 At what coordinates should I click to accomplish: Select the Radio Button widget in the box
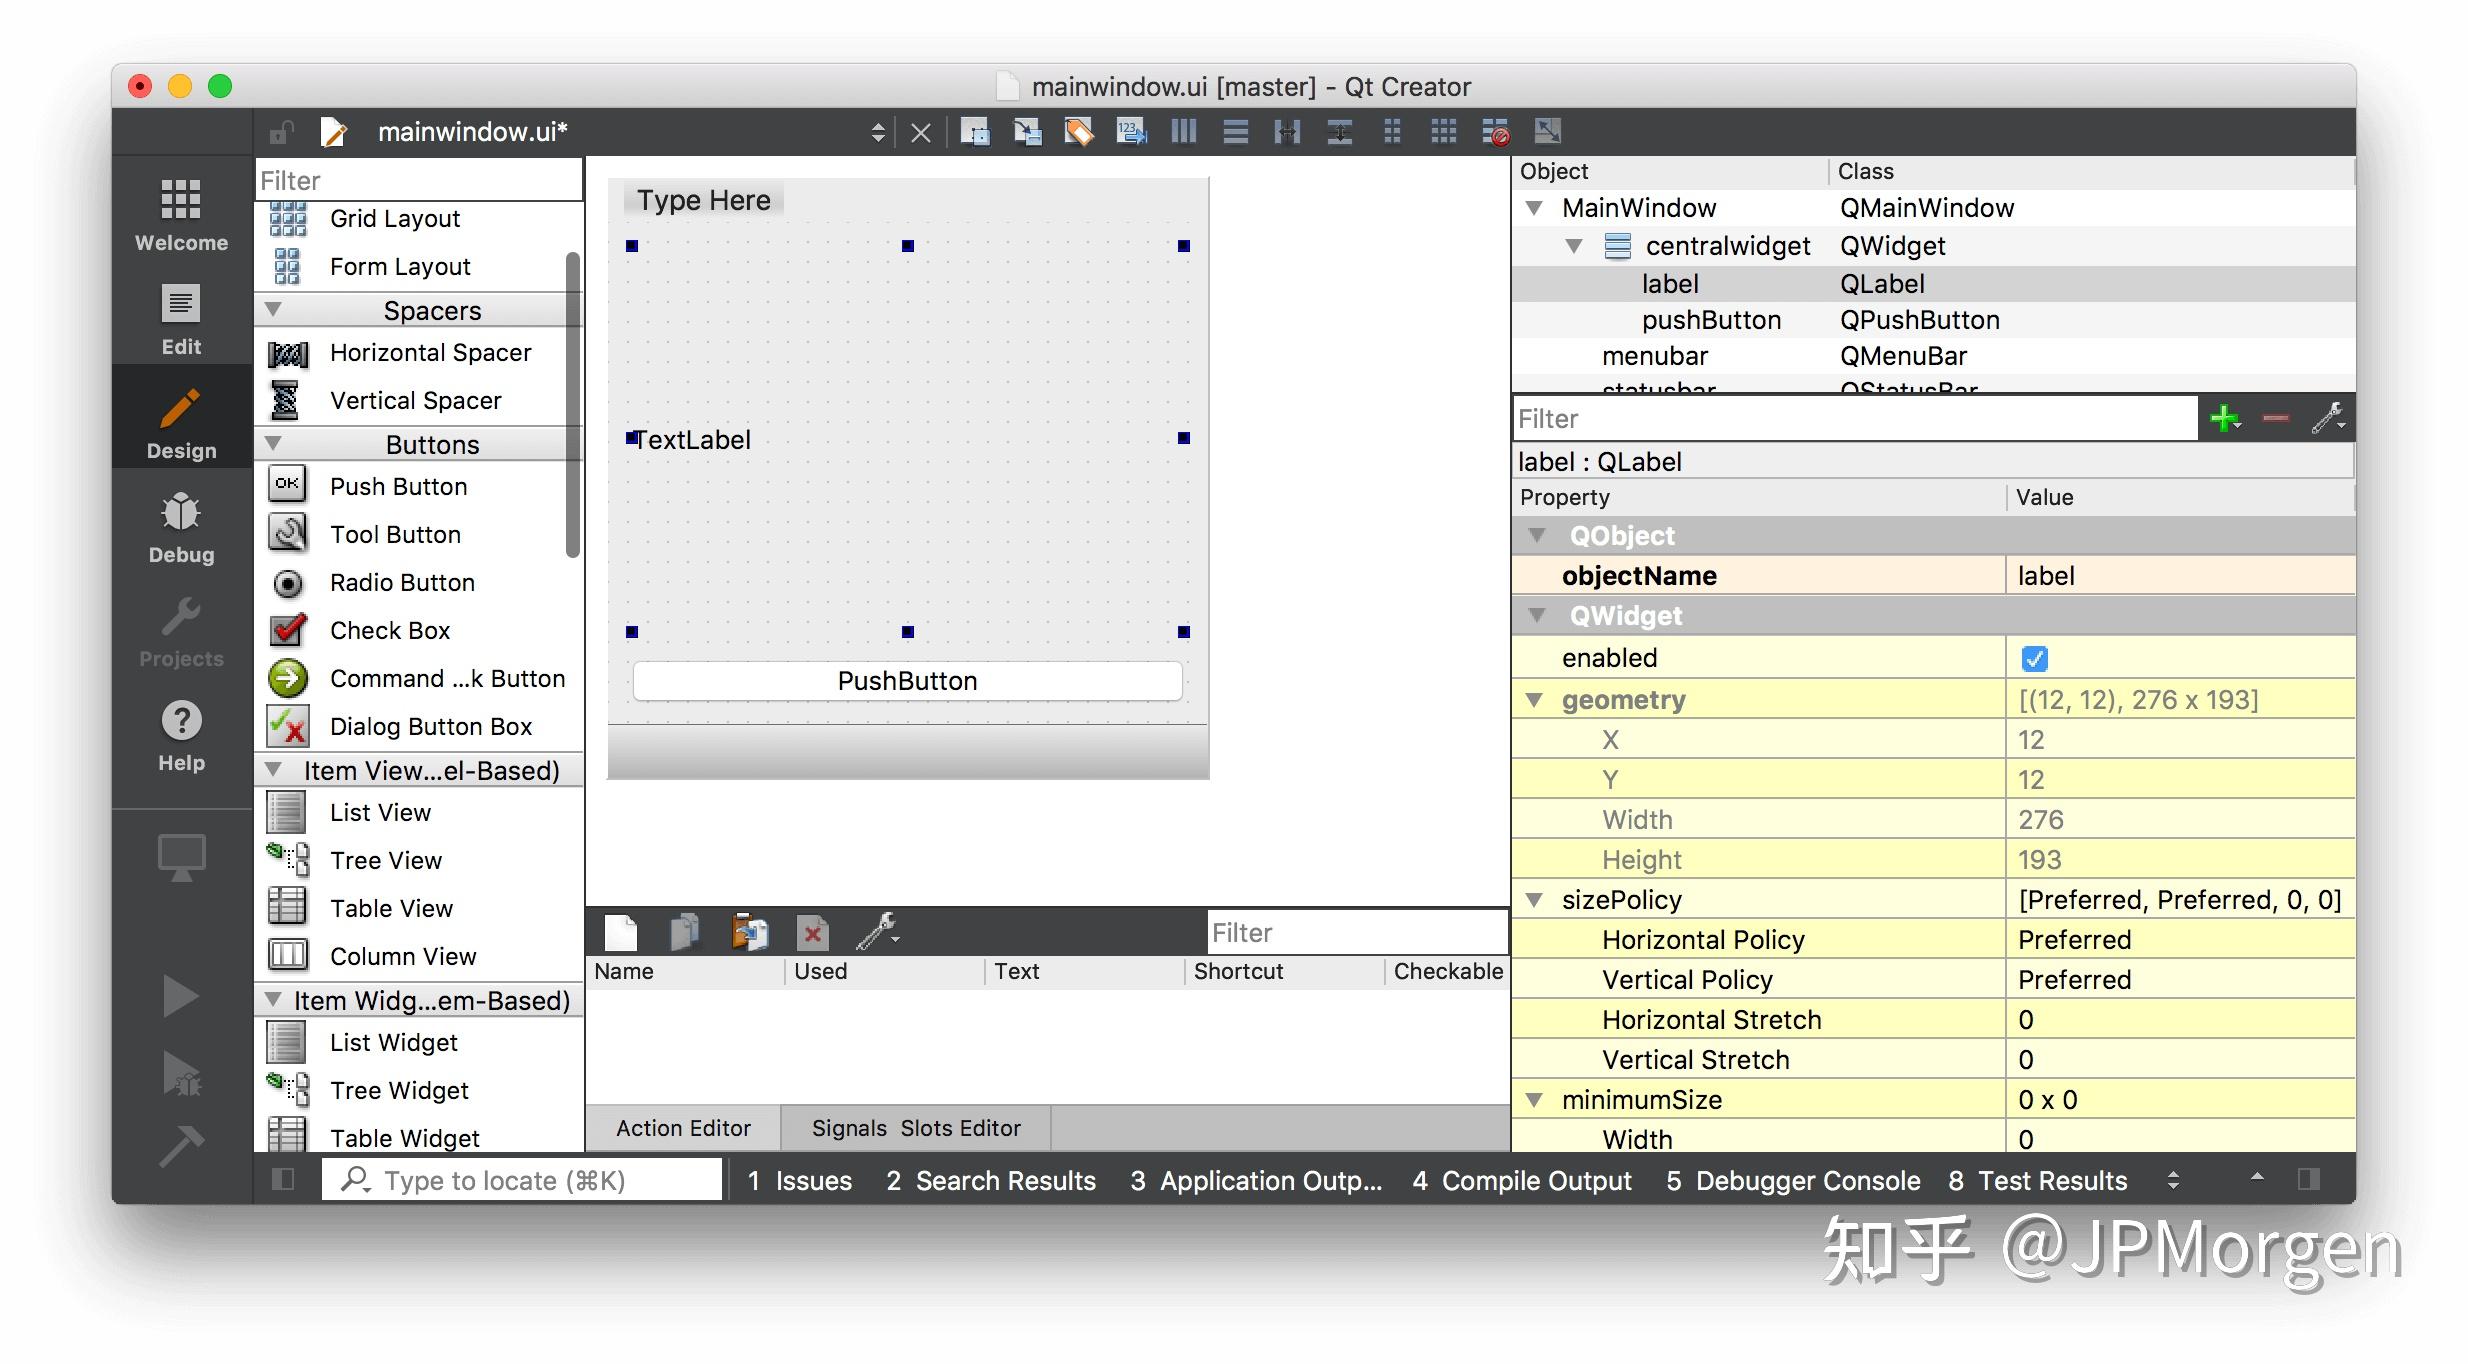402,582
